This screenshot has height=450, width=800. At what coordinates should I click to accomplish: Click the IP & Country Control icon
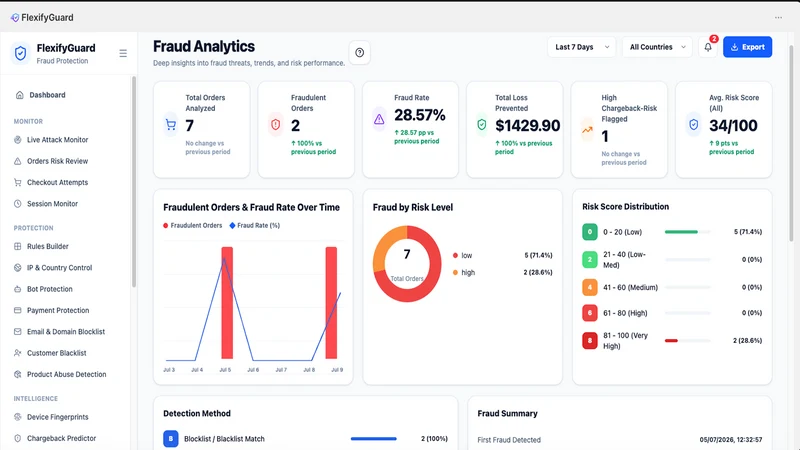click(x=17, y=268)
